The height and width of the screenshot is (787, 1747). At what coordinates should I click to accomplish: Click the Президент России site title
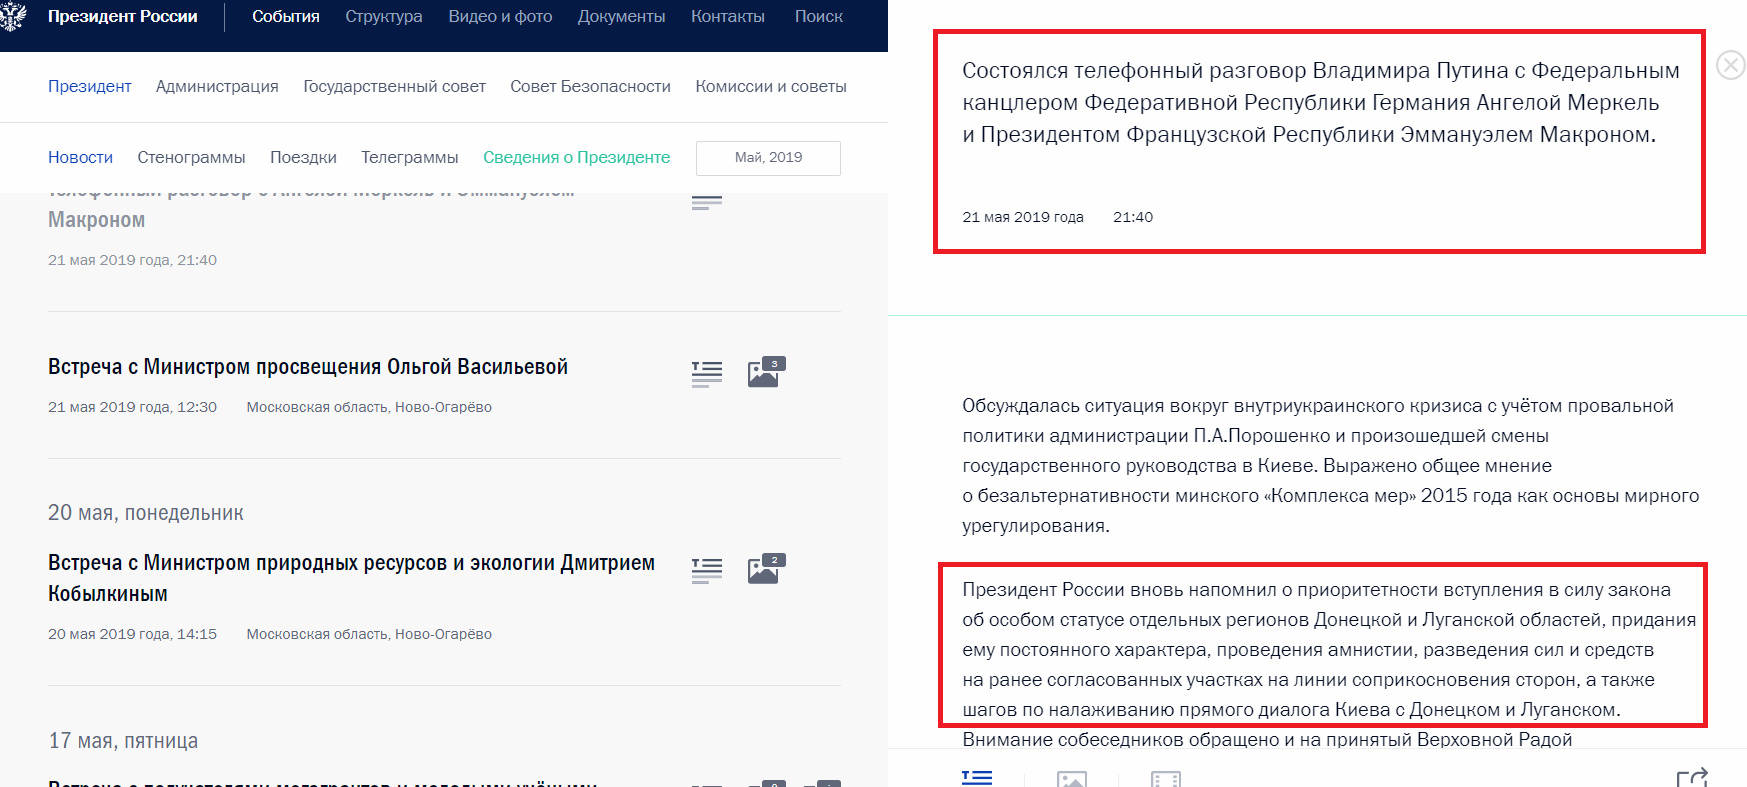[x=123, y=17]
